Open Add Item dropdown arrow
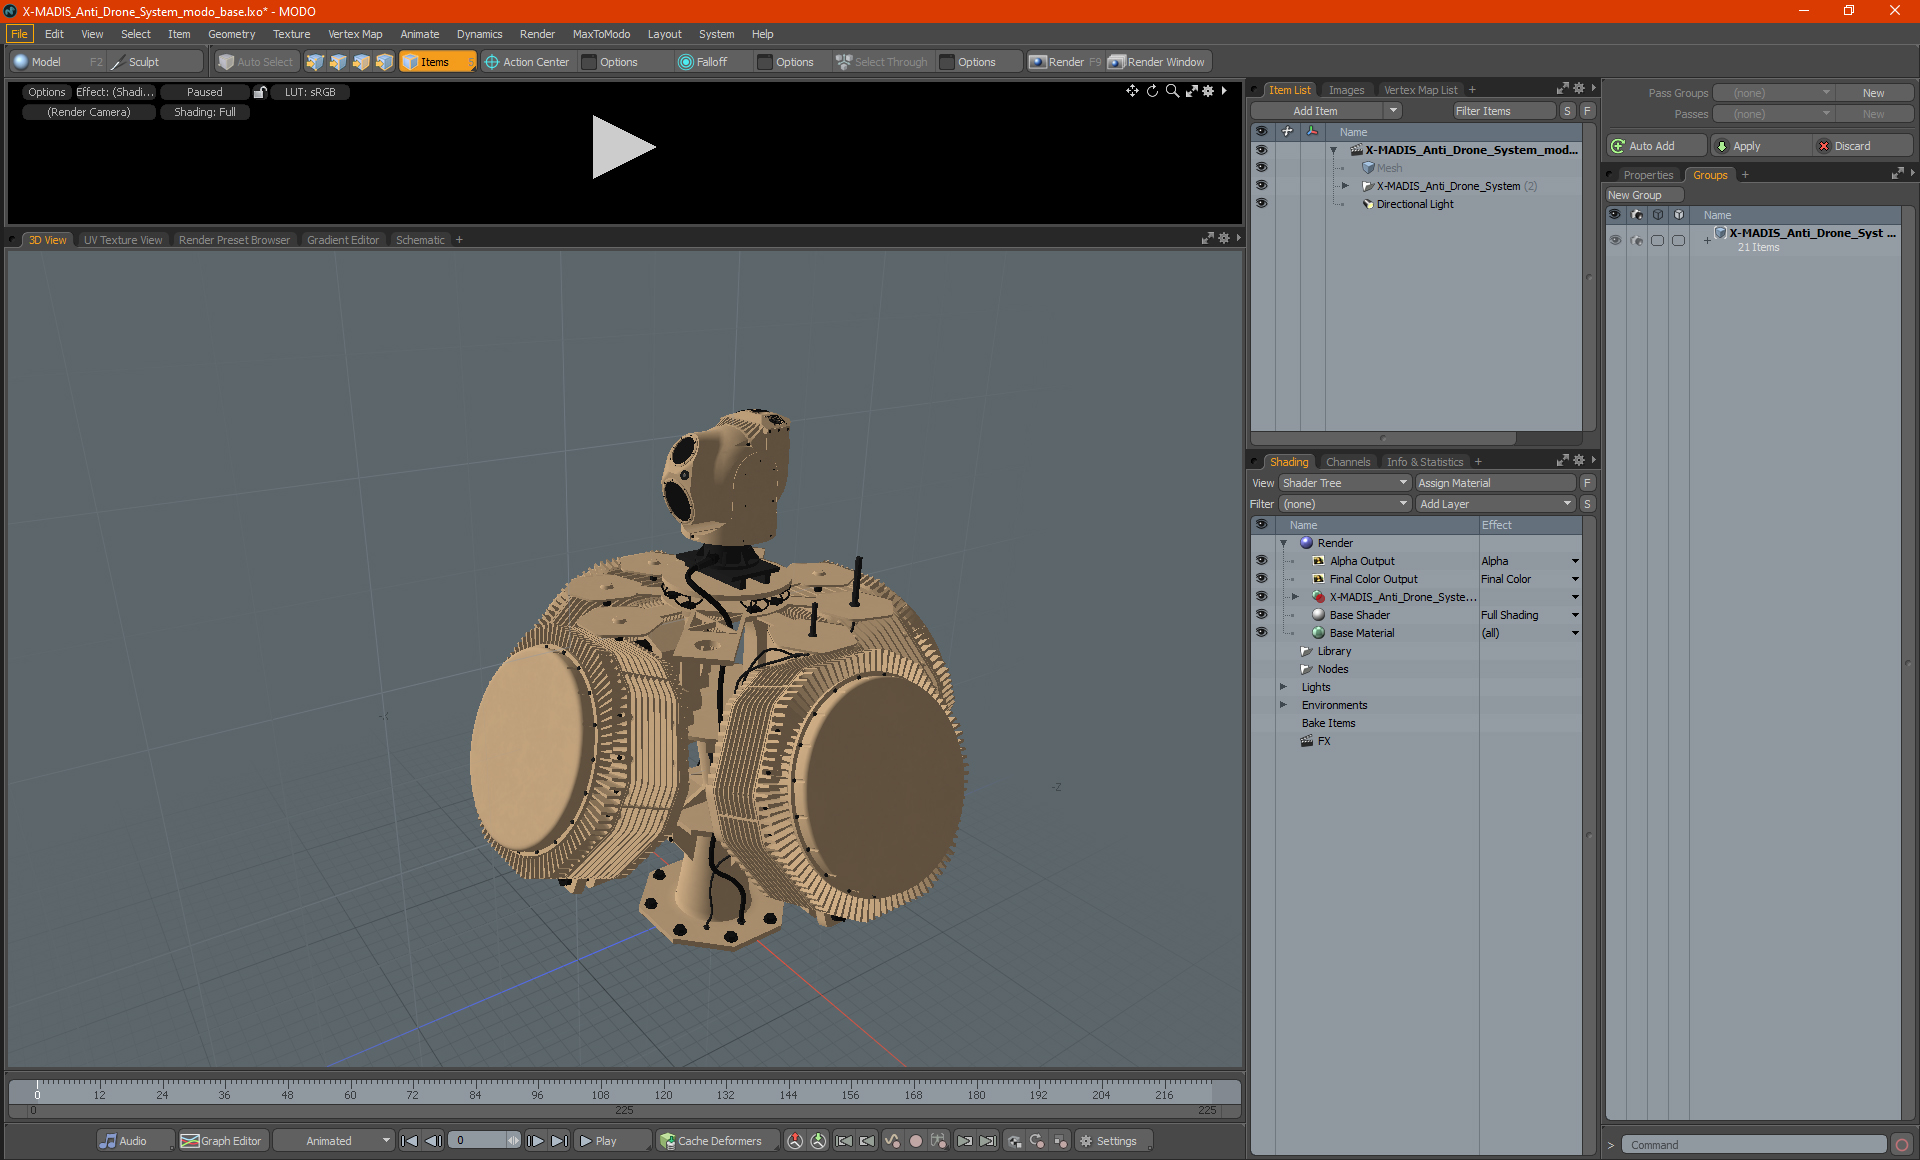This screenshot has width=1920, height=1160. point(1393,111)
